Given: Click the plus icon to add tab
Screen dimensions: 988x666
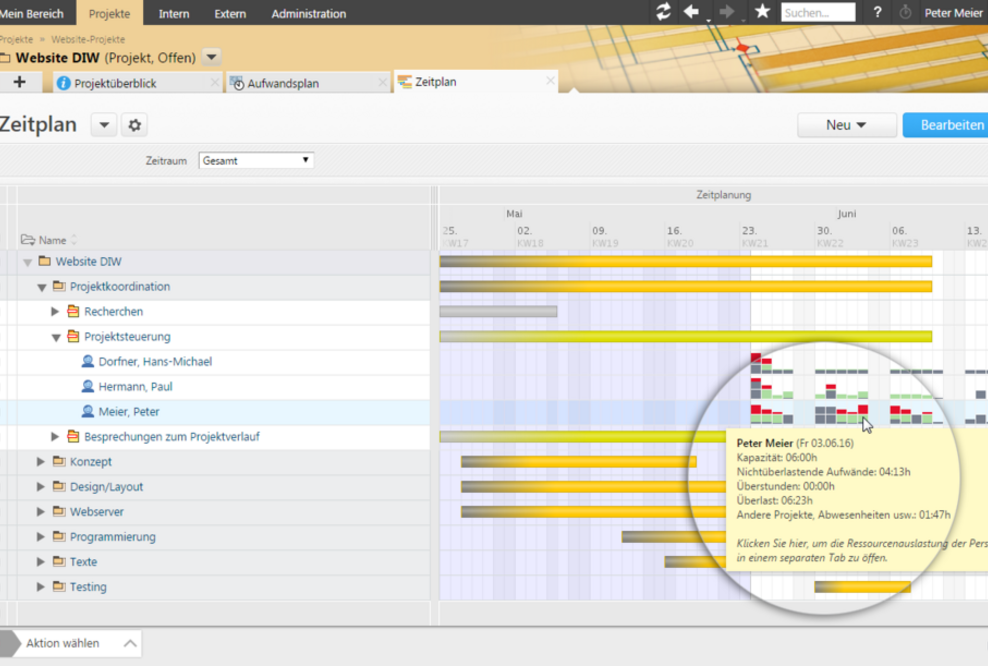Looking at the screenshot, I should click(19, 82).
